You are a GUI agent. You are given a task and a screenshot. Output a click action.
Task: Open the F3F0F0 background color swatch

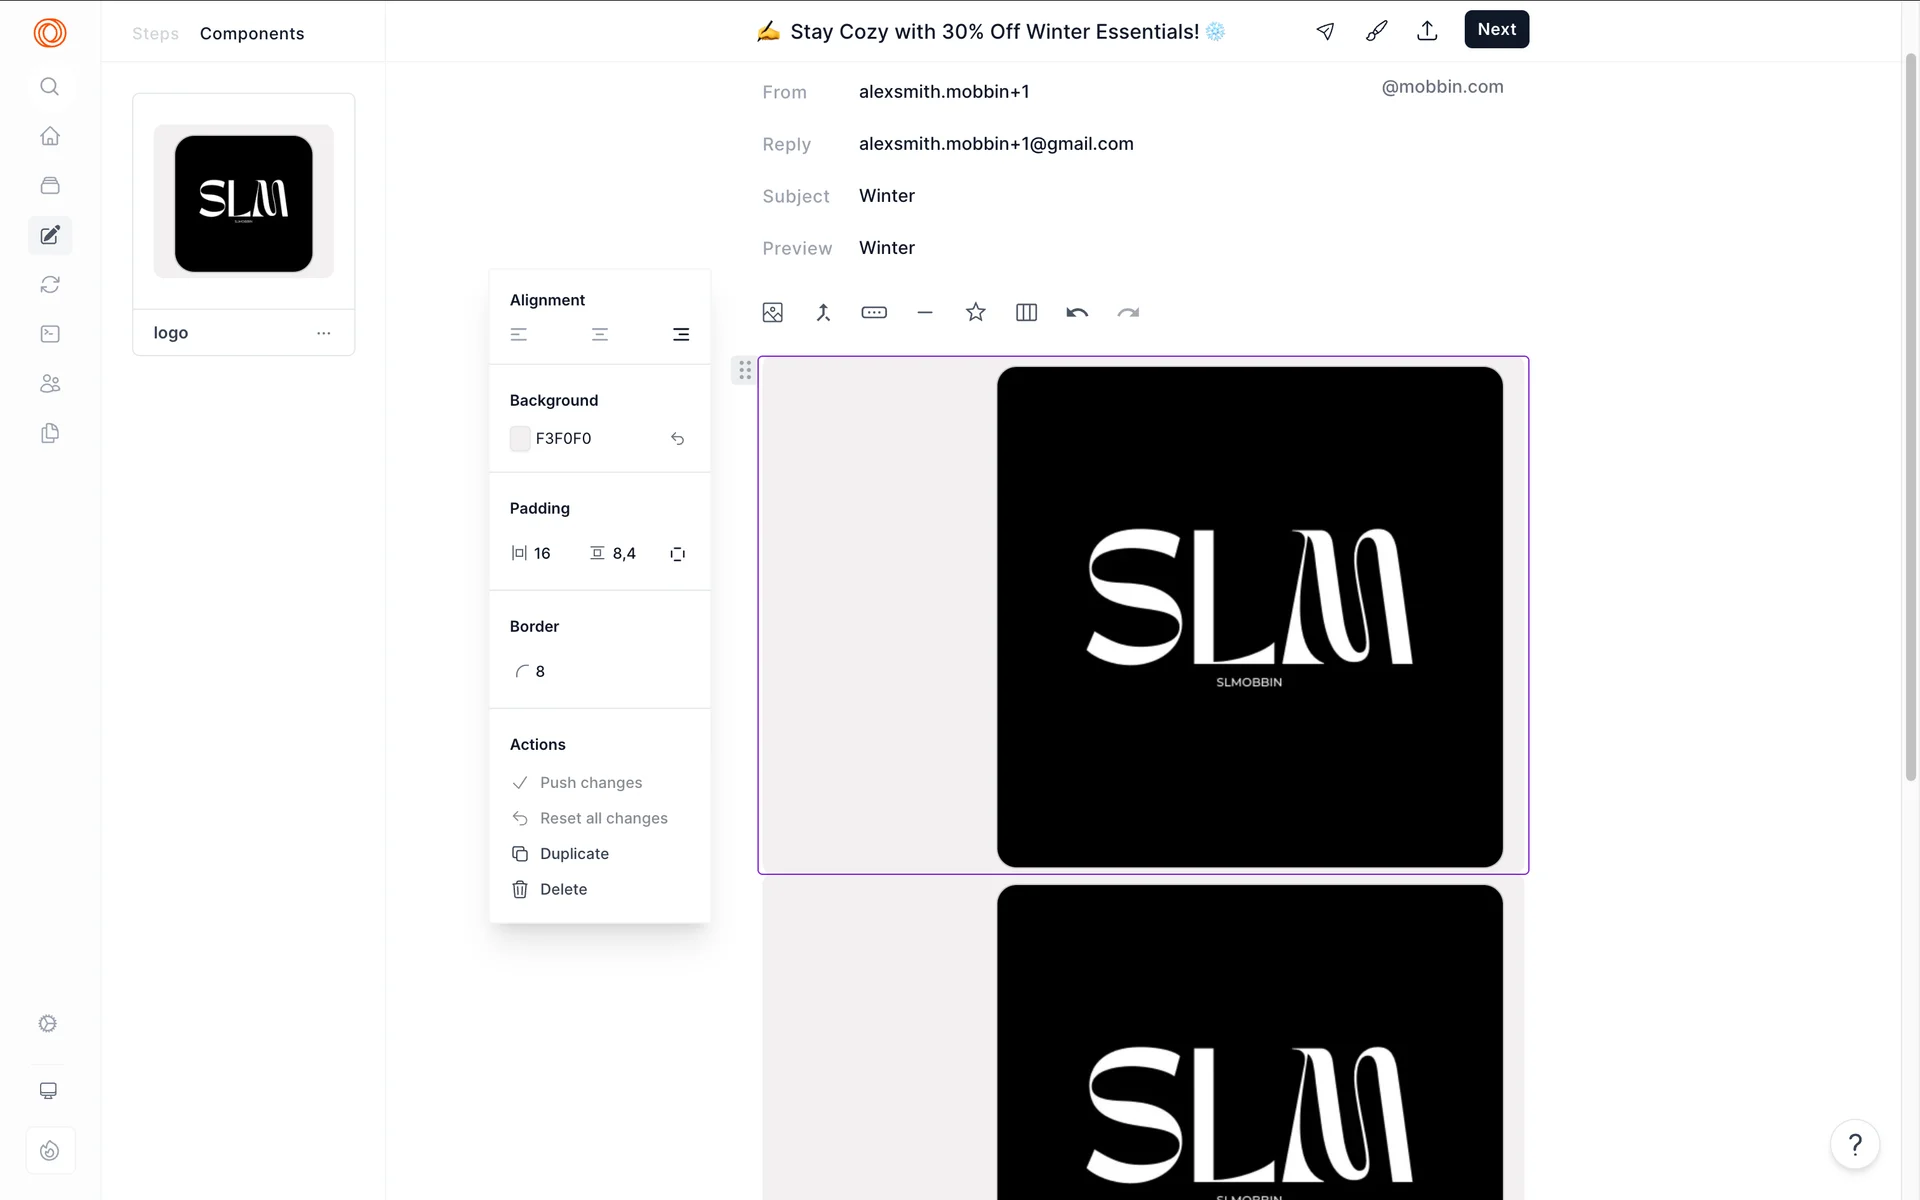click(x=520, y=439)
